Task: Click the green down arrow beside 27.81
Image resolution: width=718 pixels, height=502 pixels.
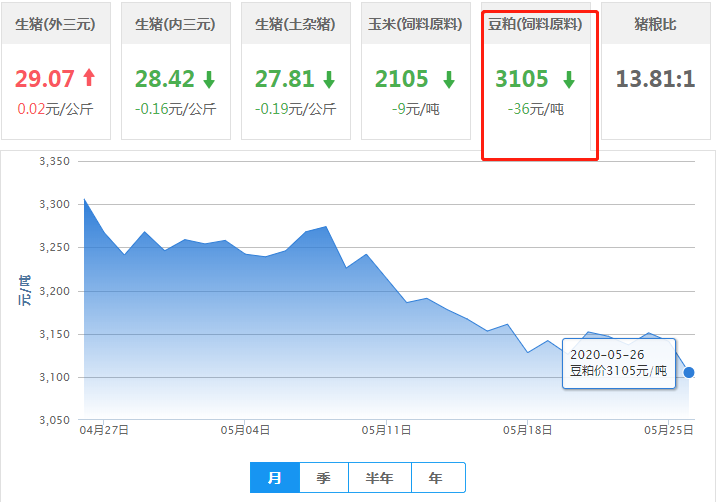Action: [x=328, y=79]
